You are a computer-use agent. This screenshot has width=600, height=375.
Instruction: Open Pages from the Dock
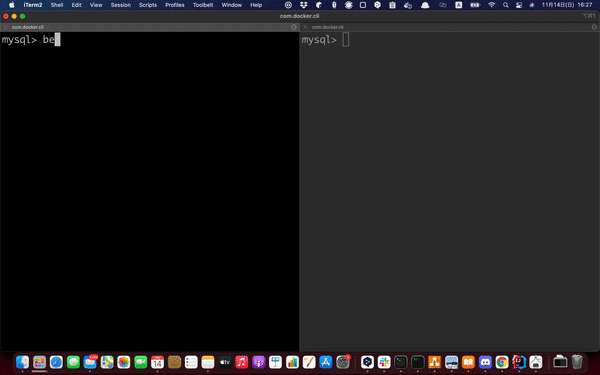point(309,362)
